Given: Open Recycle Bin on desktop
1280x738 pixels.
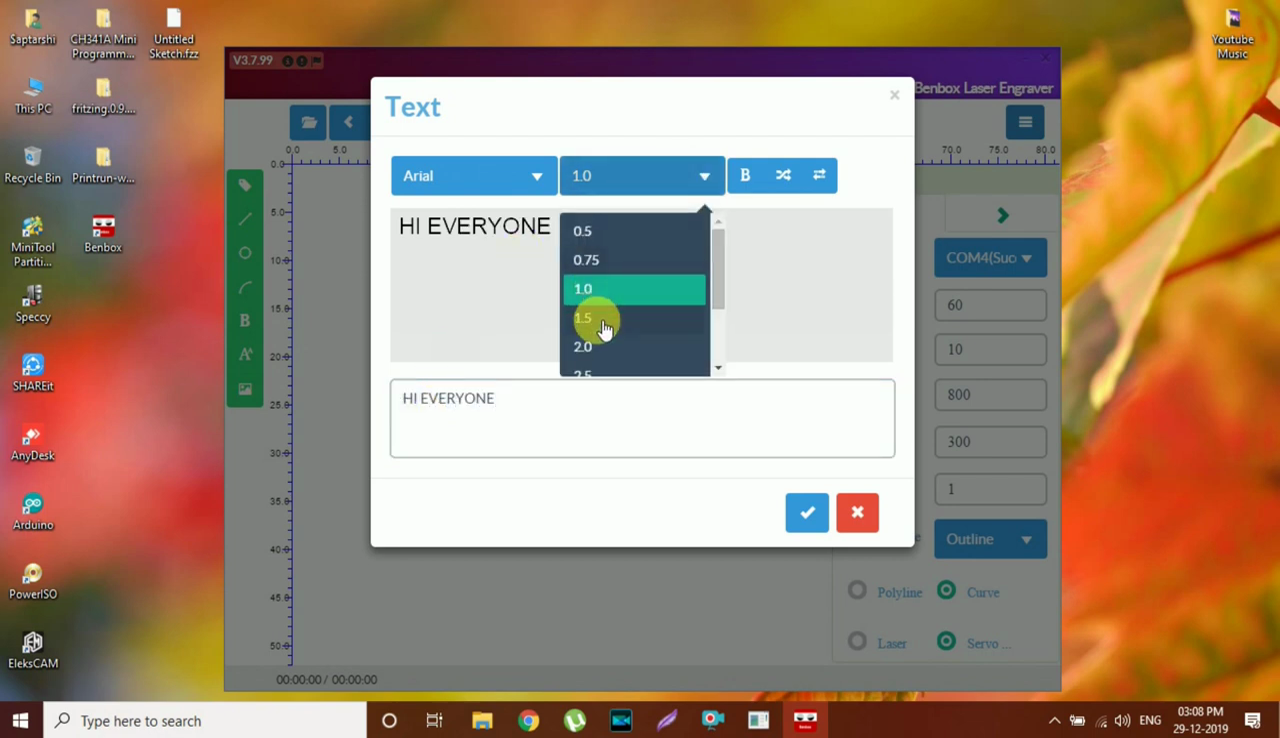Looking at the screenshot, I should pyautogui.click(x=33, y=166).
